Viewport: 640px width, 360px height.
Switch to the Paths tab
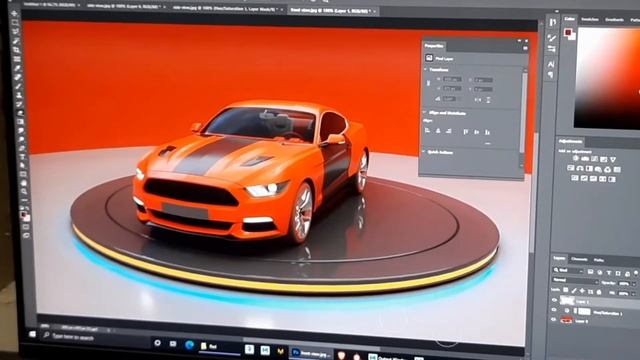pos(599,260)
